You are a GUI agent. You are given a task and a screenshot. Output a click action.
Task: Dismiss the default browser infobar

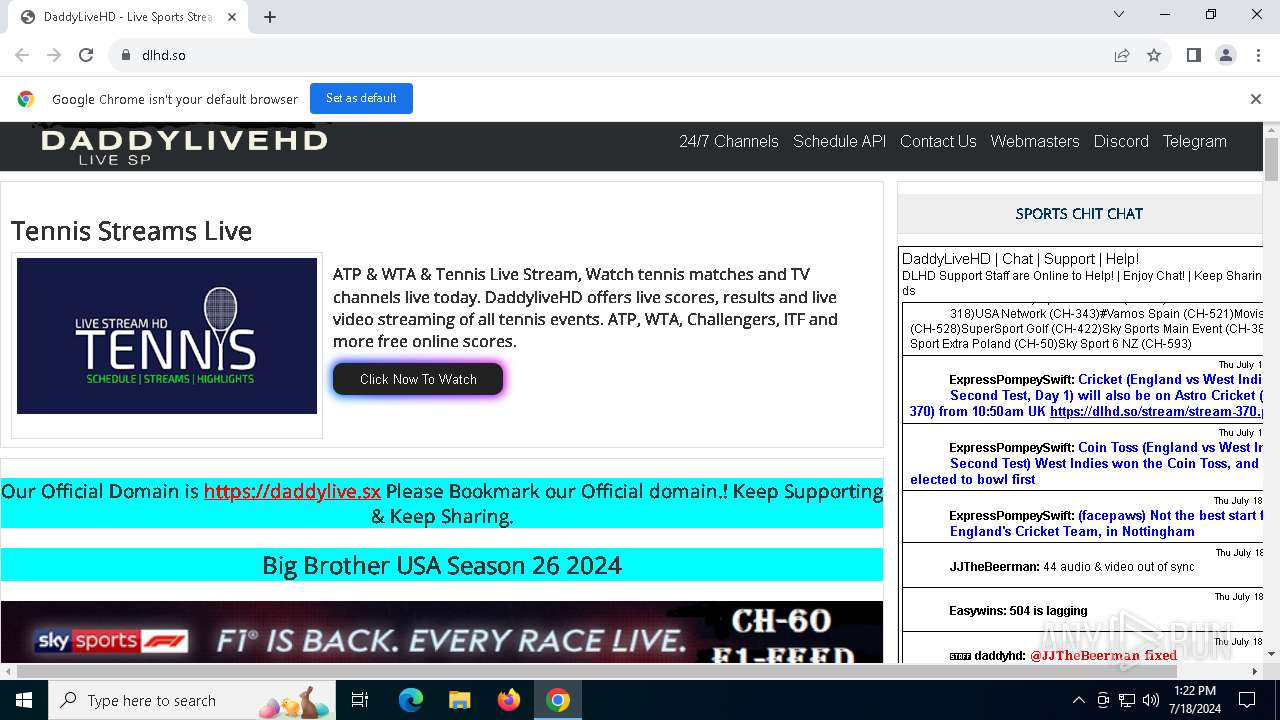point(1256,99)
